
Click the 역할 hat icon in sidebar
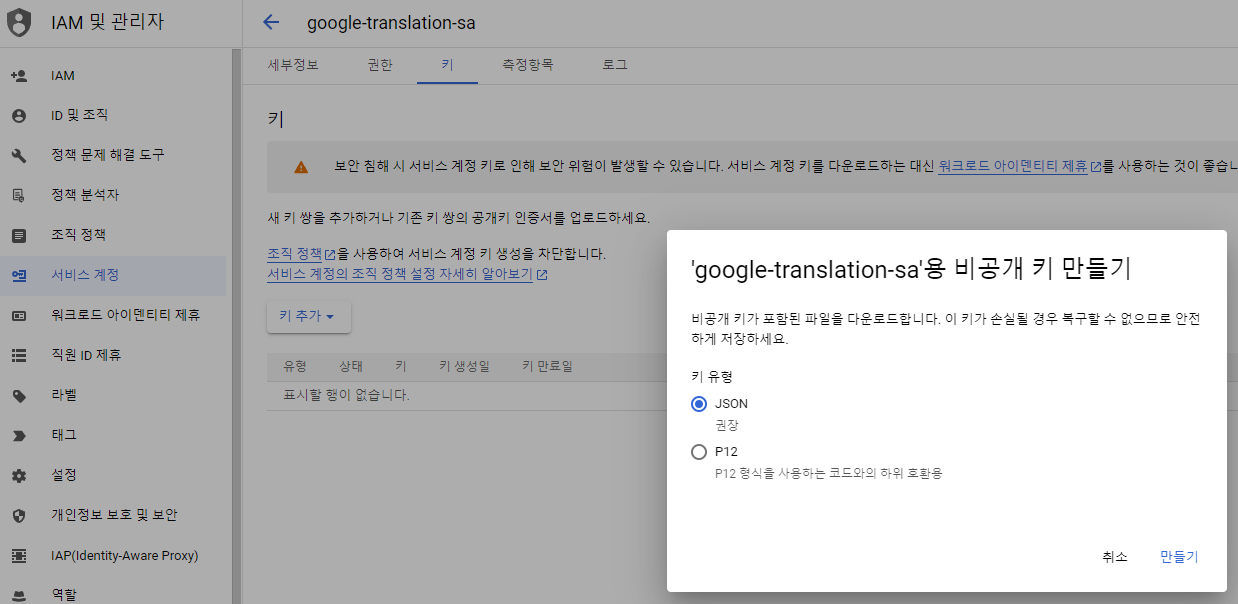click(x=18, y=594)
